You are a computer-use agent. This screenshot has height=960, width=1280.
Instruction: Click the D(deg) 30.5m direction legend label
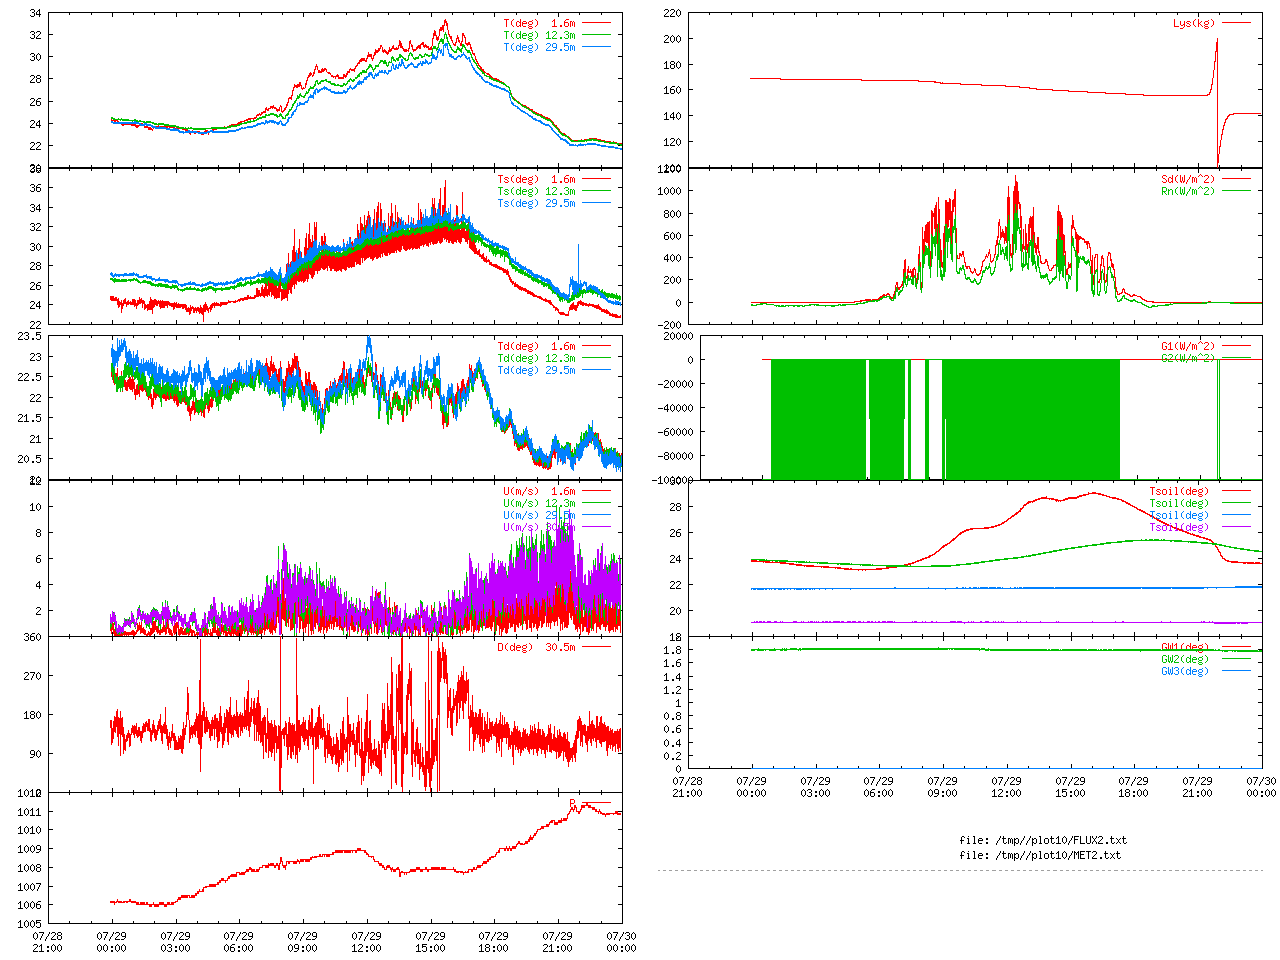[537, 647]
